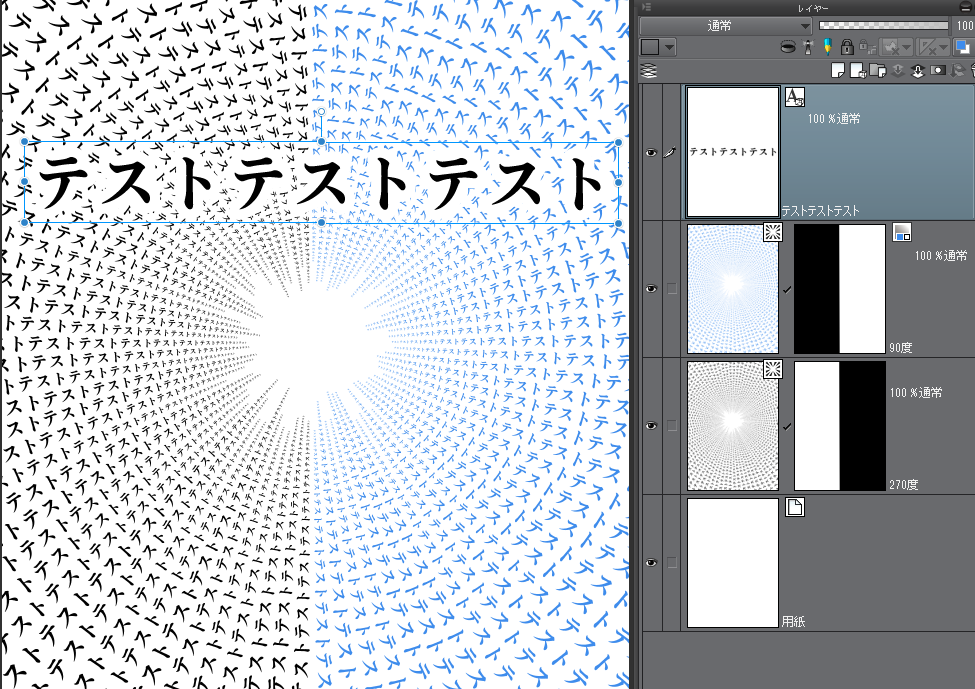Click the レイヤー panel title
Viewport: 975px width, 689px height.
[x=813, y=7]
